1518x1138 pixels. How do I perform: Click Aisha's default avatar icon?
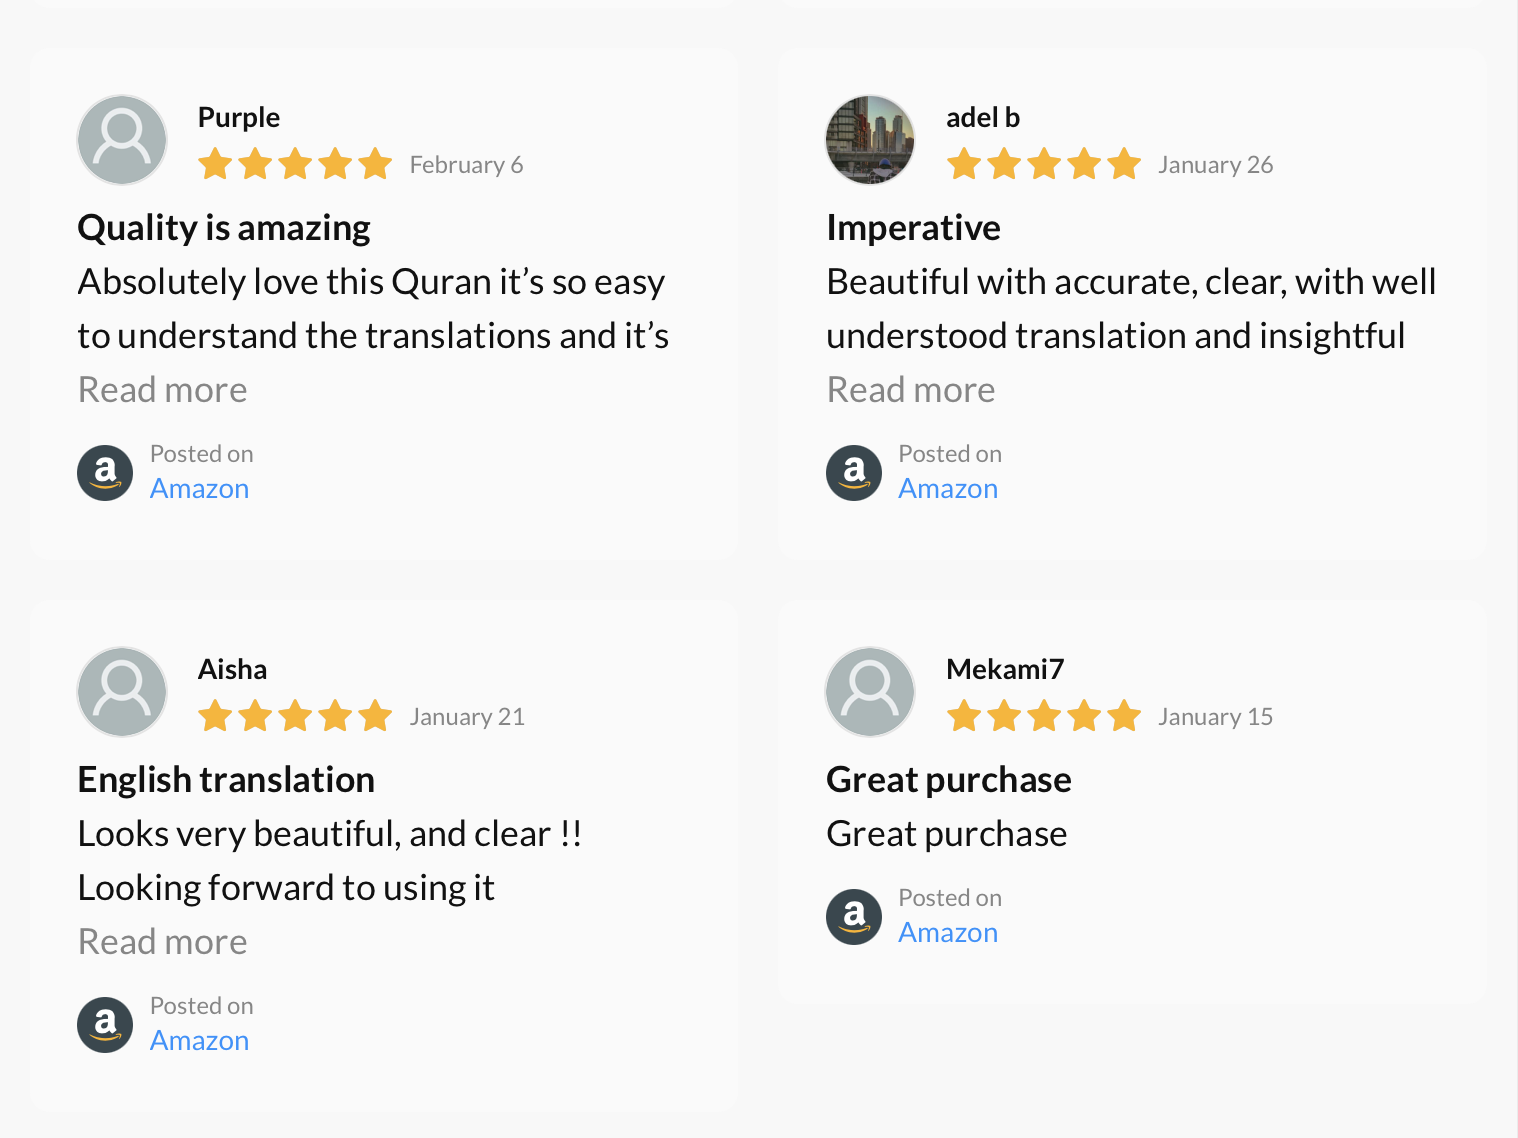(122, 692)
